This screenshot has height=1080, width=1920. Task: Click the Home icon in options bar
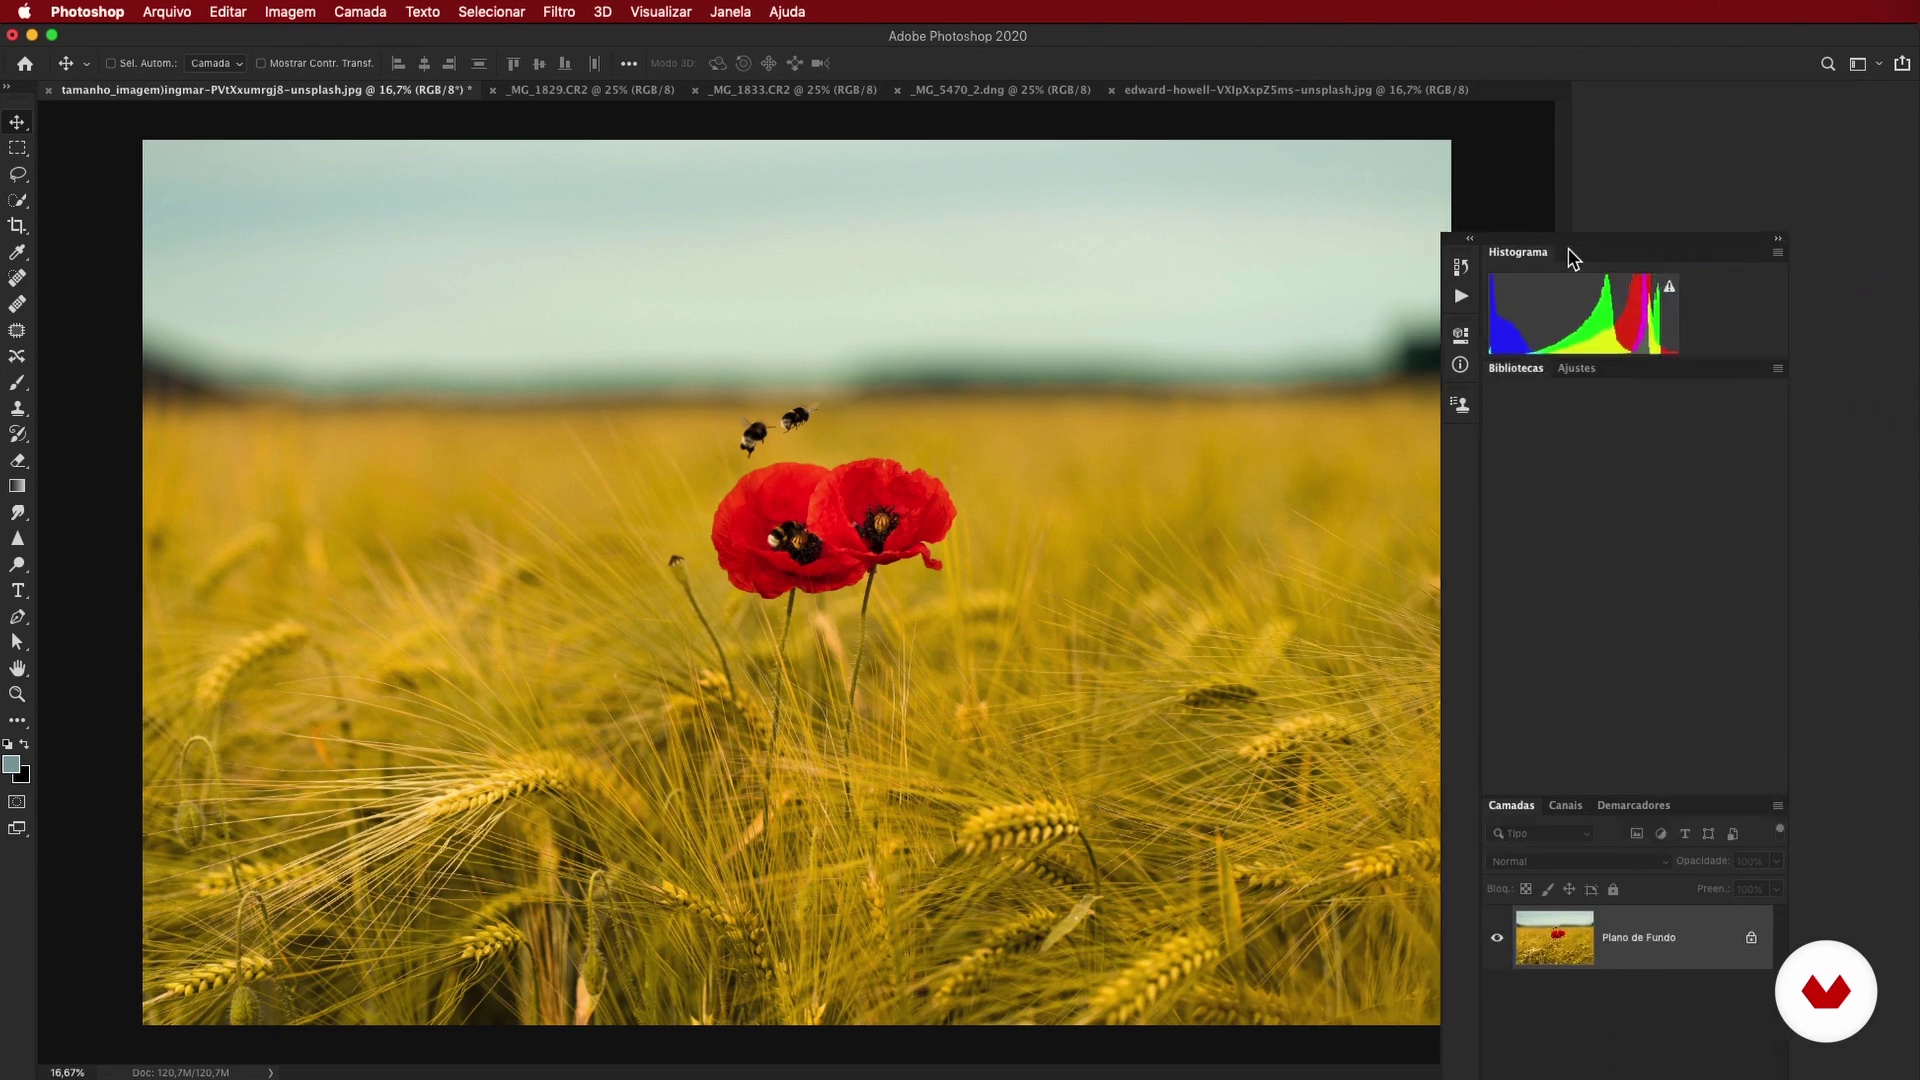[25, 63]
